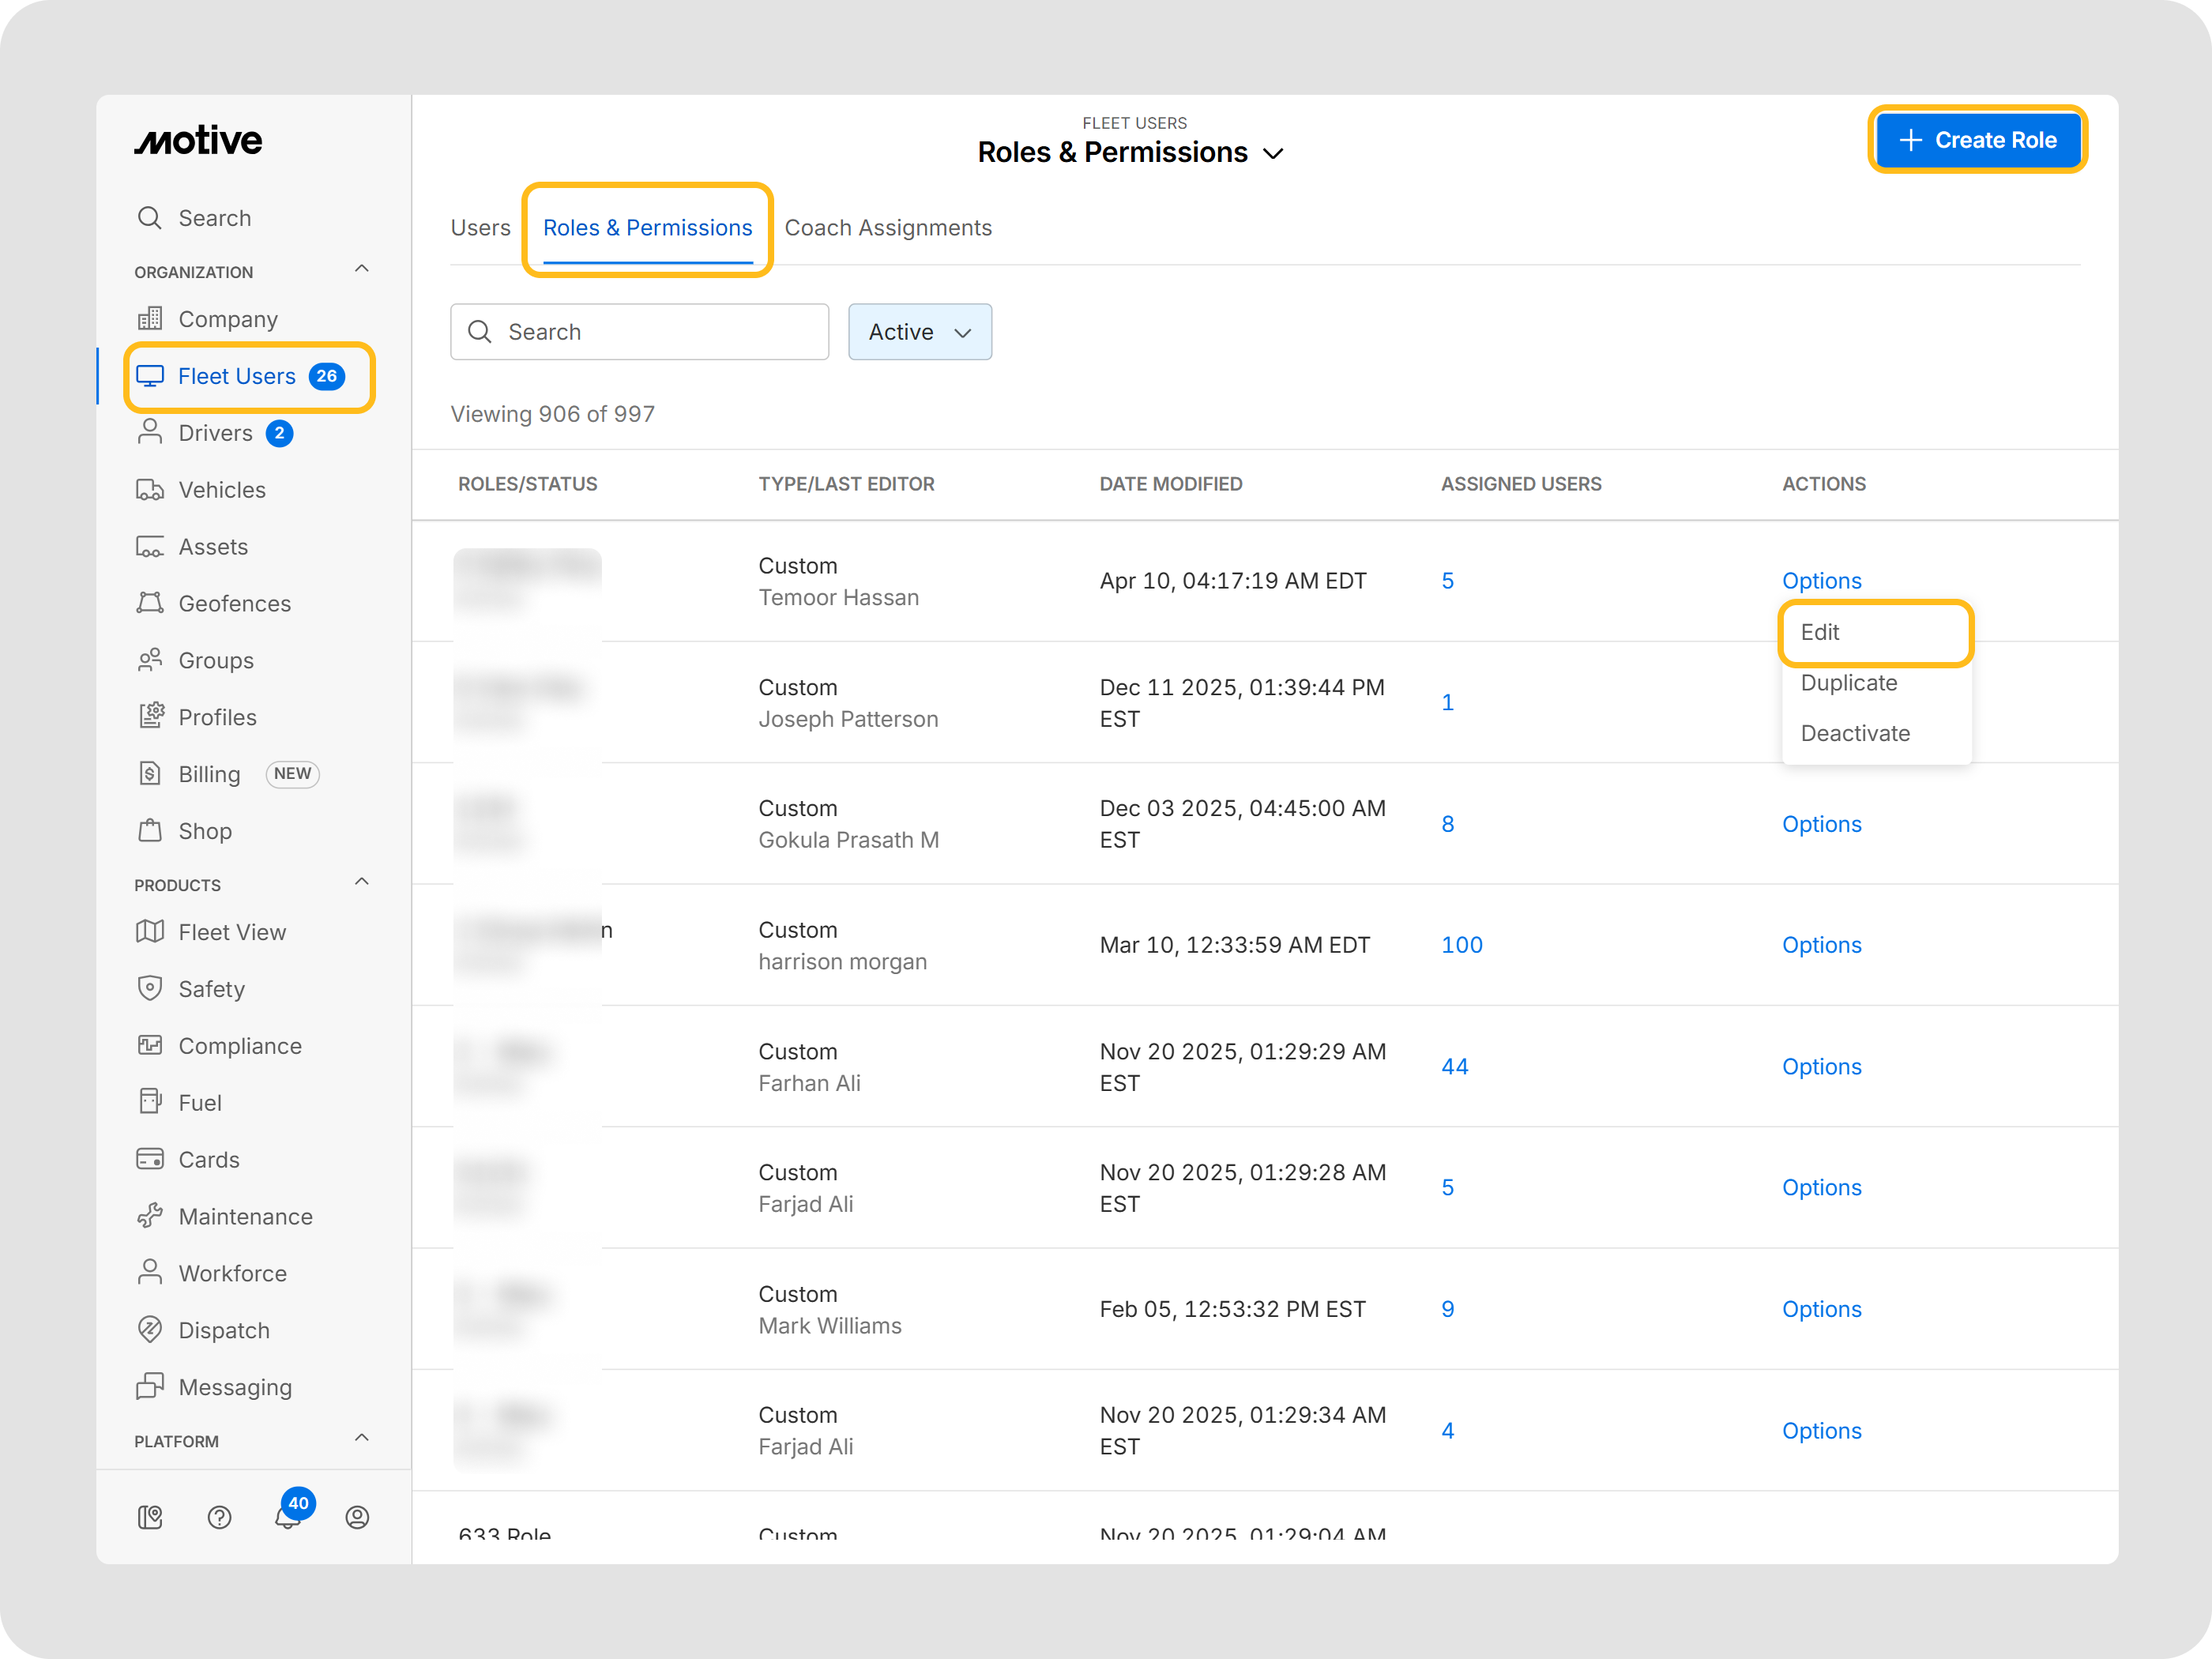
Task: Click the help question mark icon
Action: click(219, 1517)
